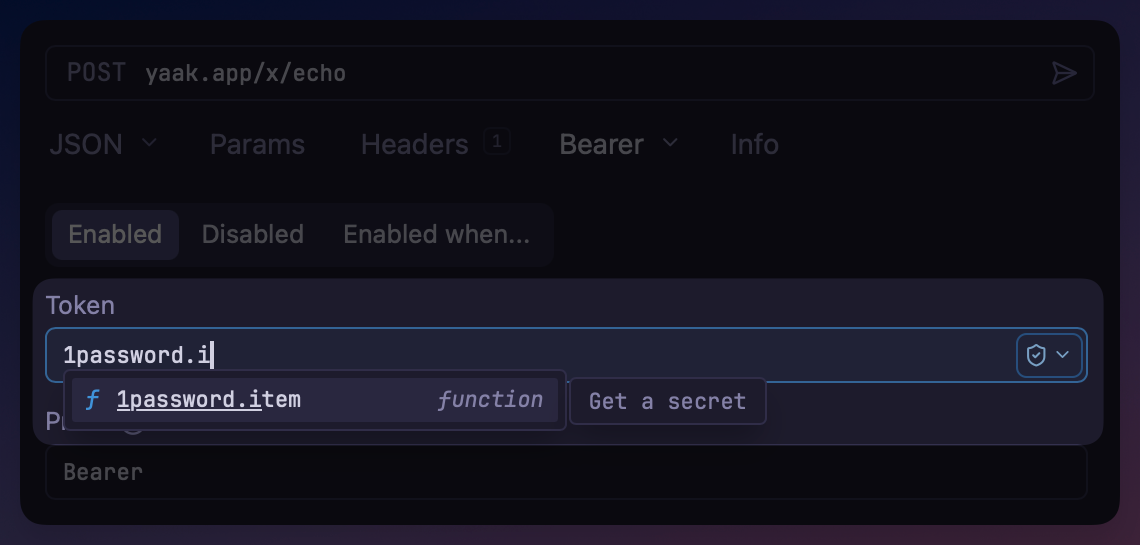
Task: Switch authentication to Disabled
Action: coord(253,234)
